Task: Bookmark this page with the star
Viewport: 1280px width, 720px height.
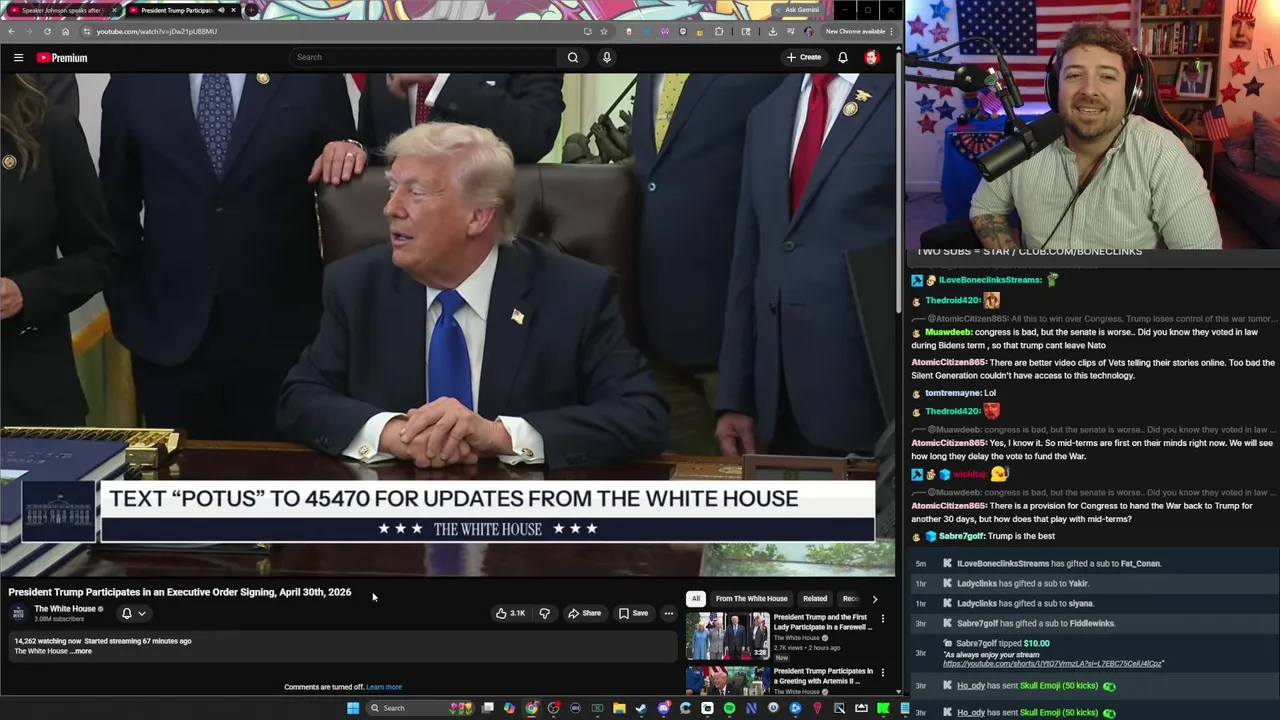Action: tap(603, 31)
